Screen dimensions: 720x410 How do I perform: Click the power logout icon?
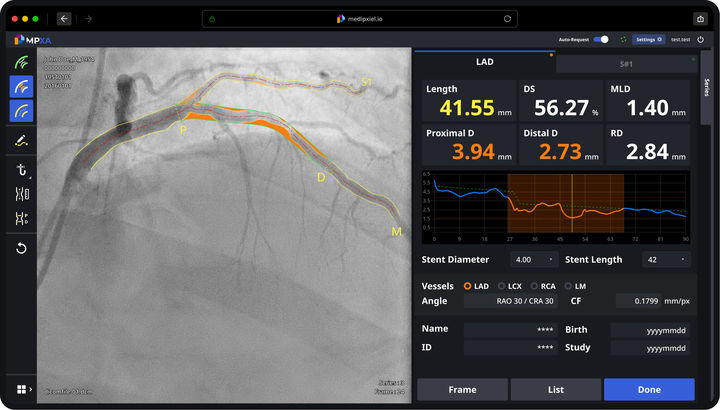coord(700,39)
